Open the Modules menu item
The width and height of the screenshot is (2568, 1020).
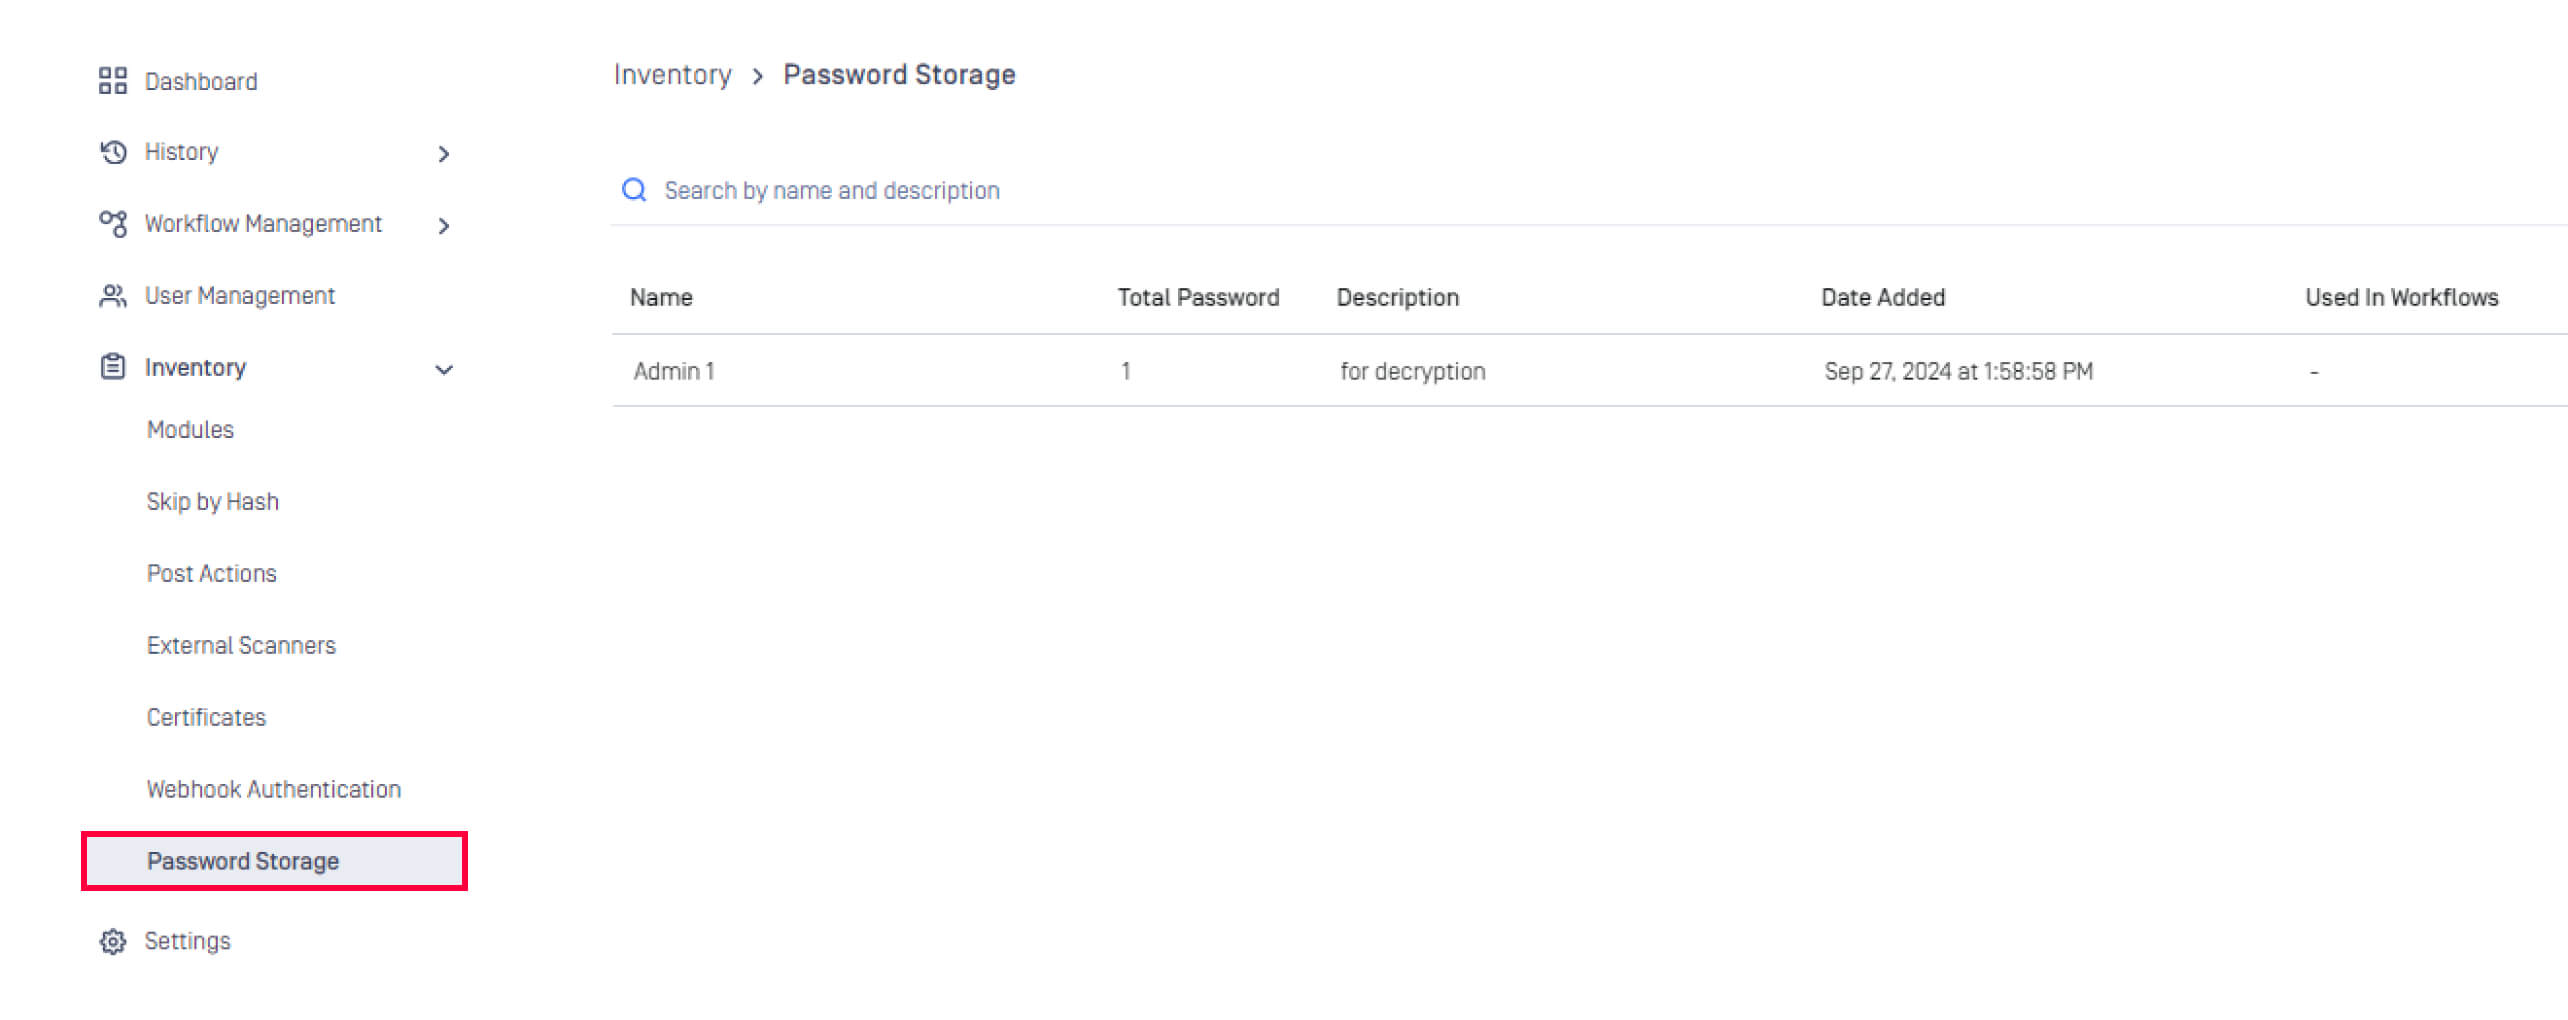click(x=190, y=430)
